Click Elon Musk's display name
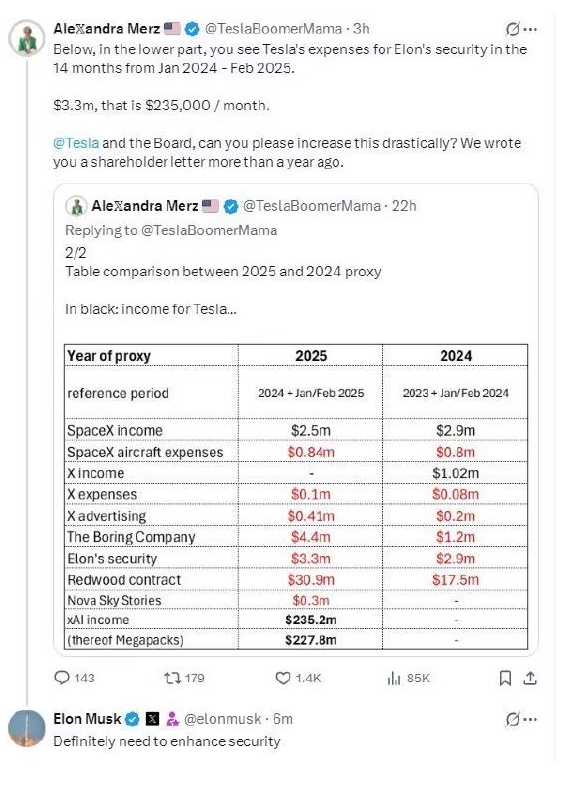Image resolution: width=567 pixels, height=789 pixels. pyautogui.click(x=87, y=719)
